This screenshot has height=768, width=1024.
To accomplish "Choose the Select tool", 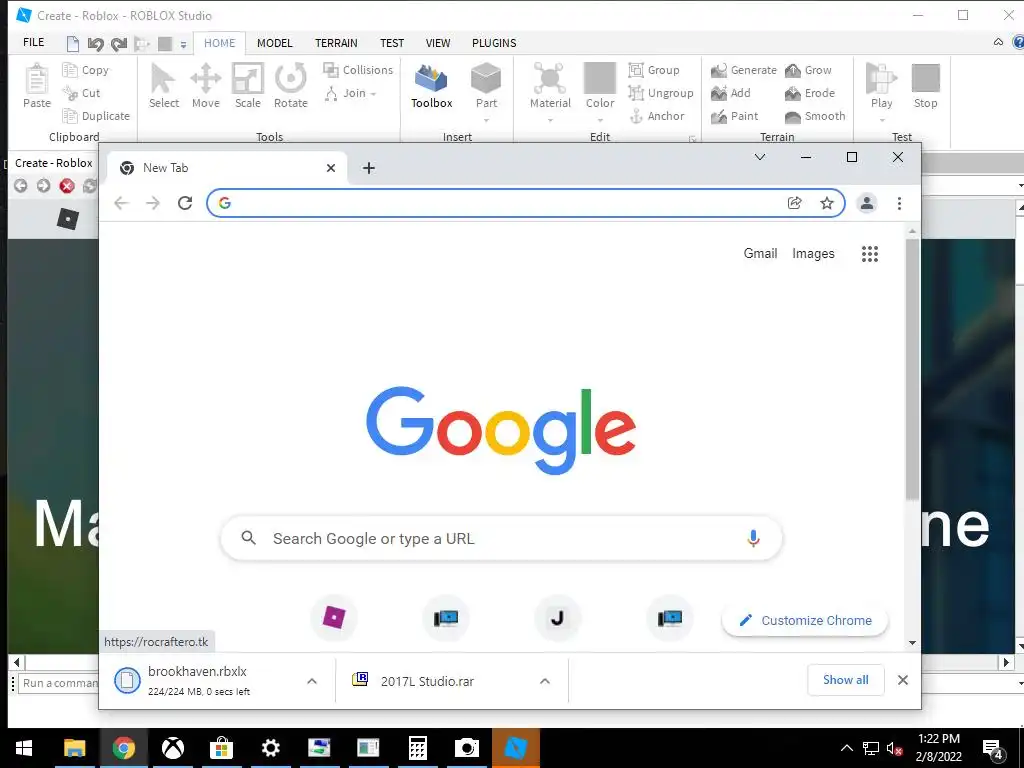I will coord(163,86).
